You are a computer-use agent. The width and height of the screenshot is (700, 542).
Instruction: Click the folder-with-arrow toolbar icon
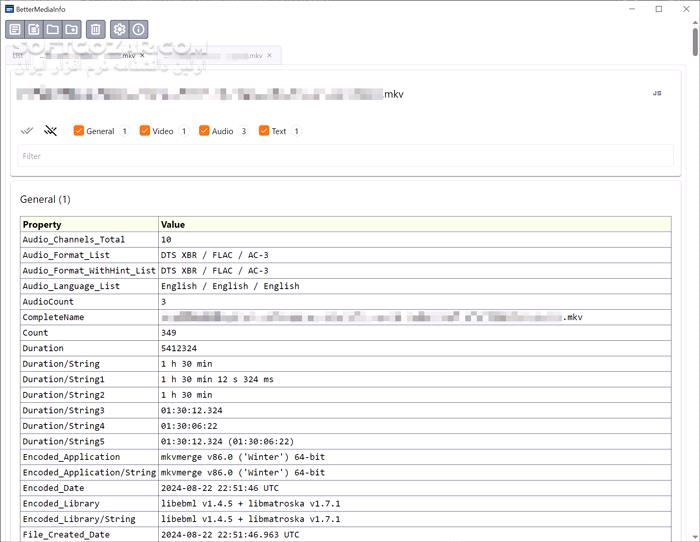[x=72, y=30]
